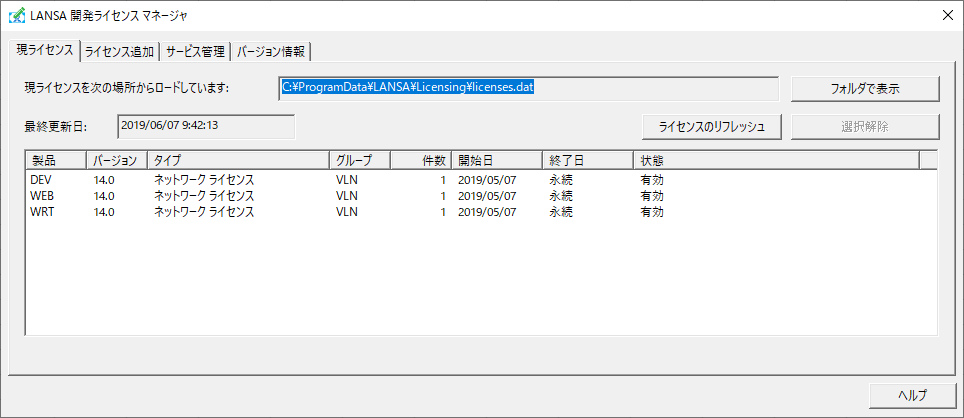The height and width of the screenshot is (418, 964).
Task: Click the フォルダで表示 button
Action: (865, 88)
